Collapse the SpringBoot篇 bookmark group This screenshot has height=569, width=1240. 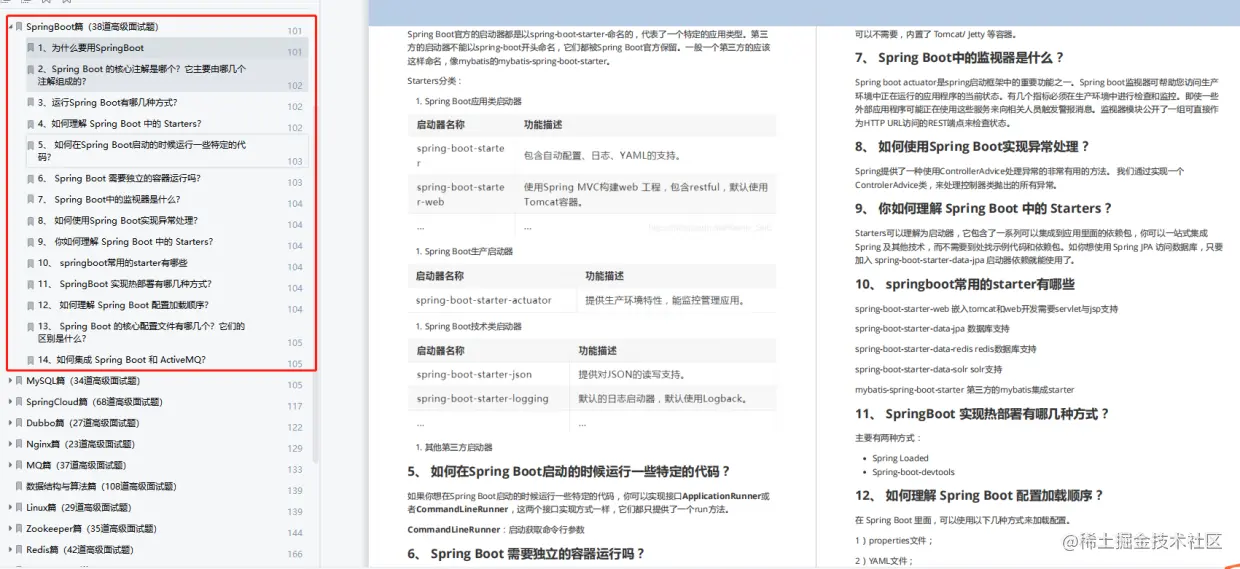(10, 27)
